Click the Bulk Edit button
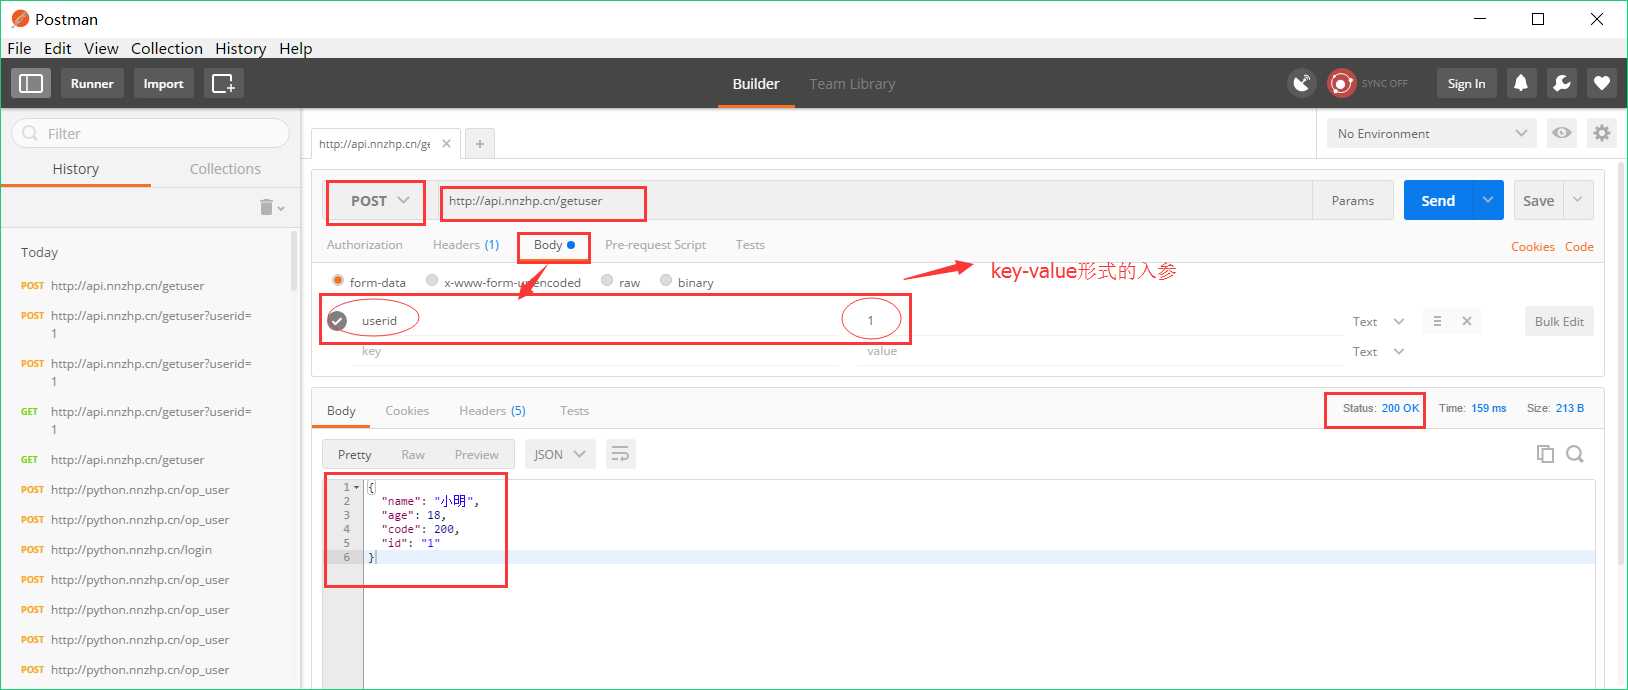This screenshot has height=690, width=1628. tap(1559, 321)
